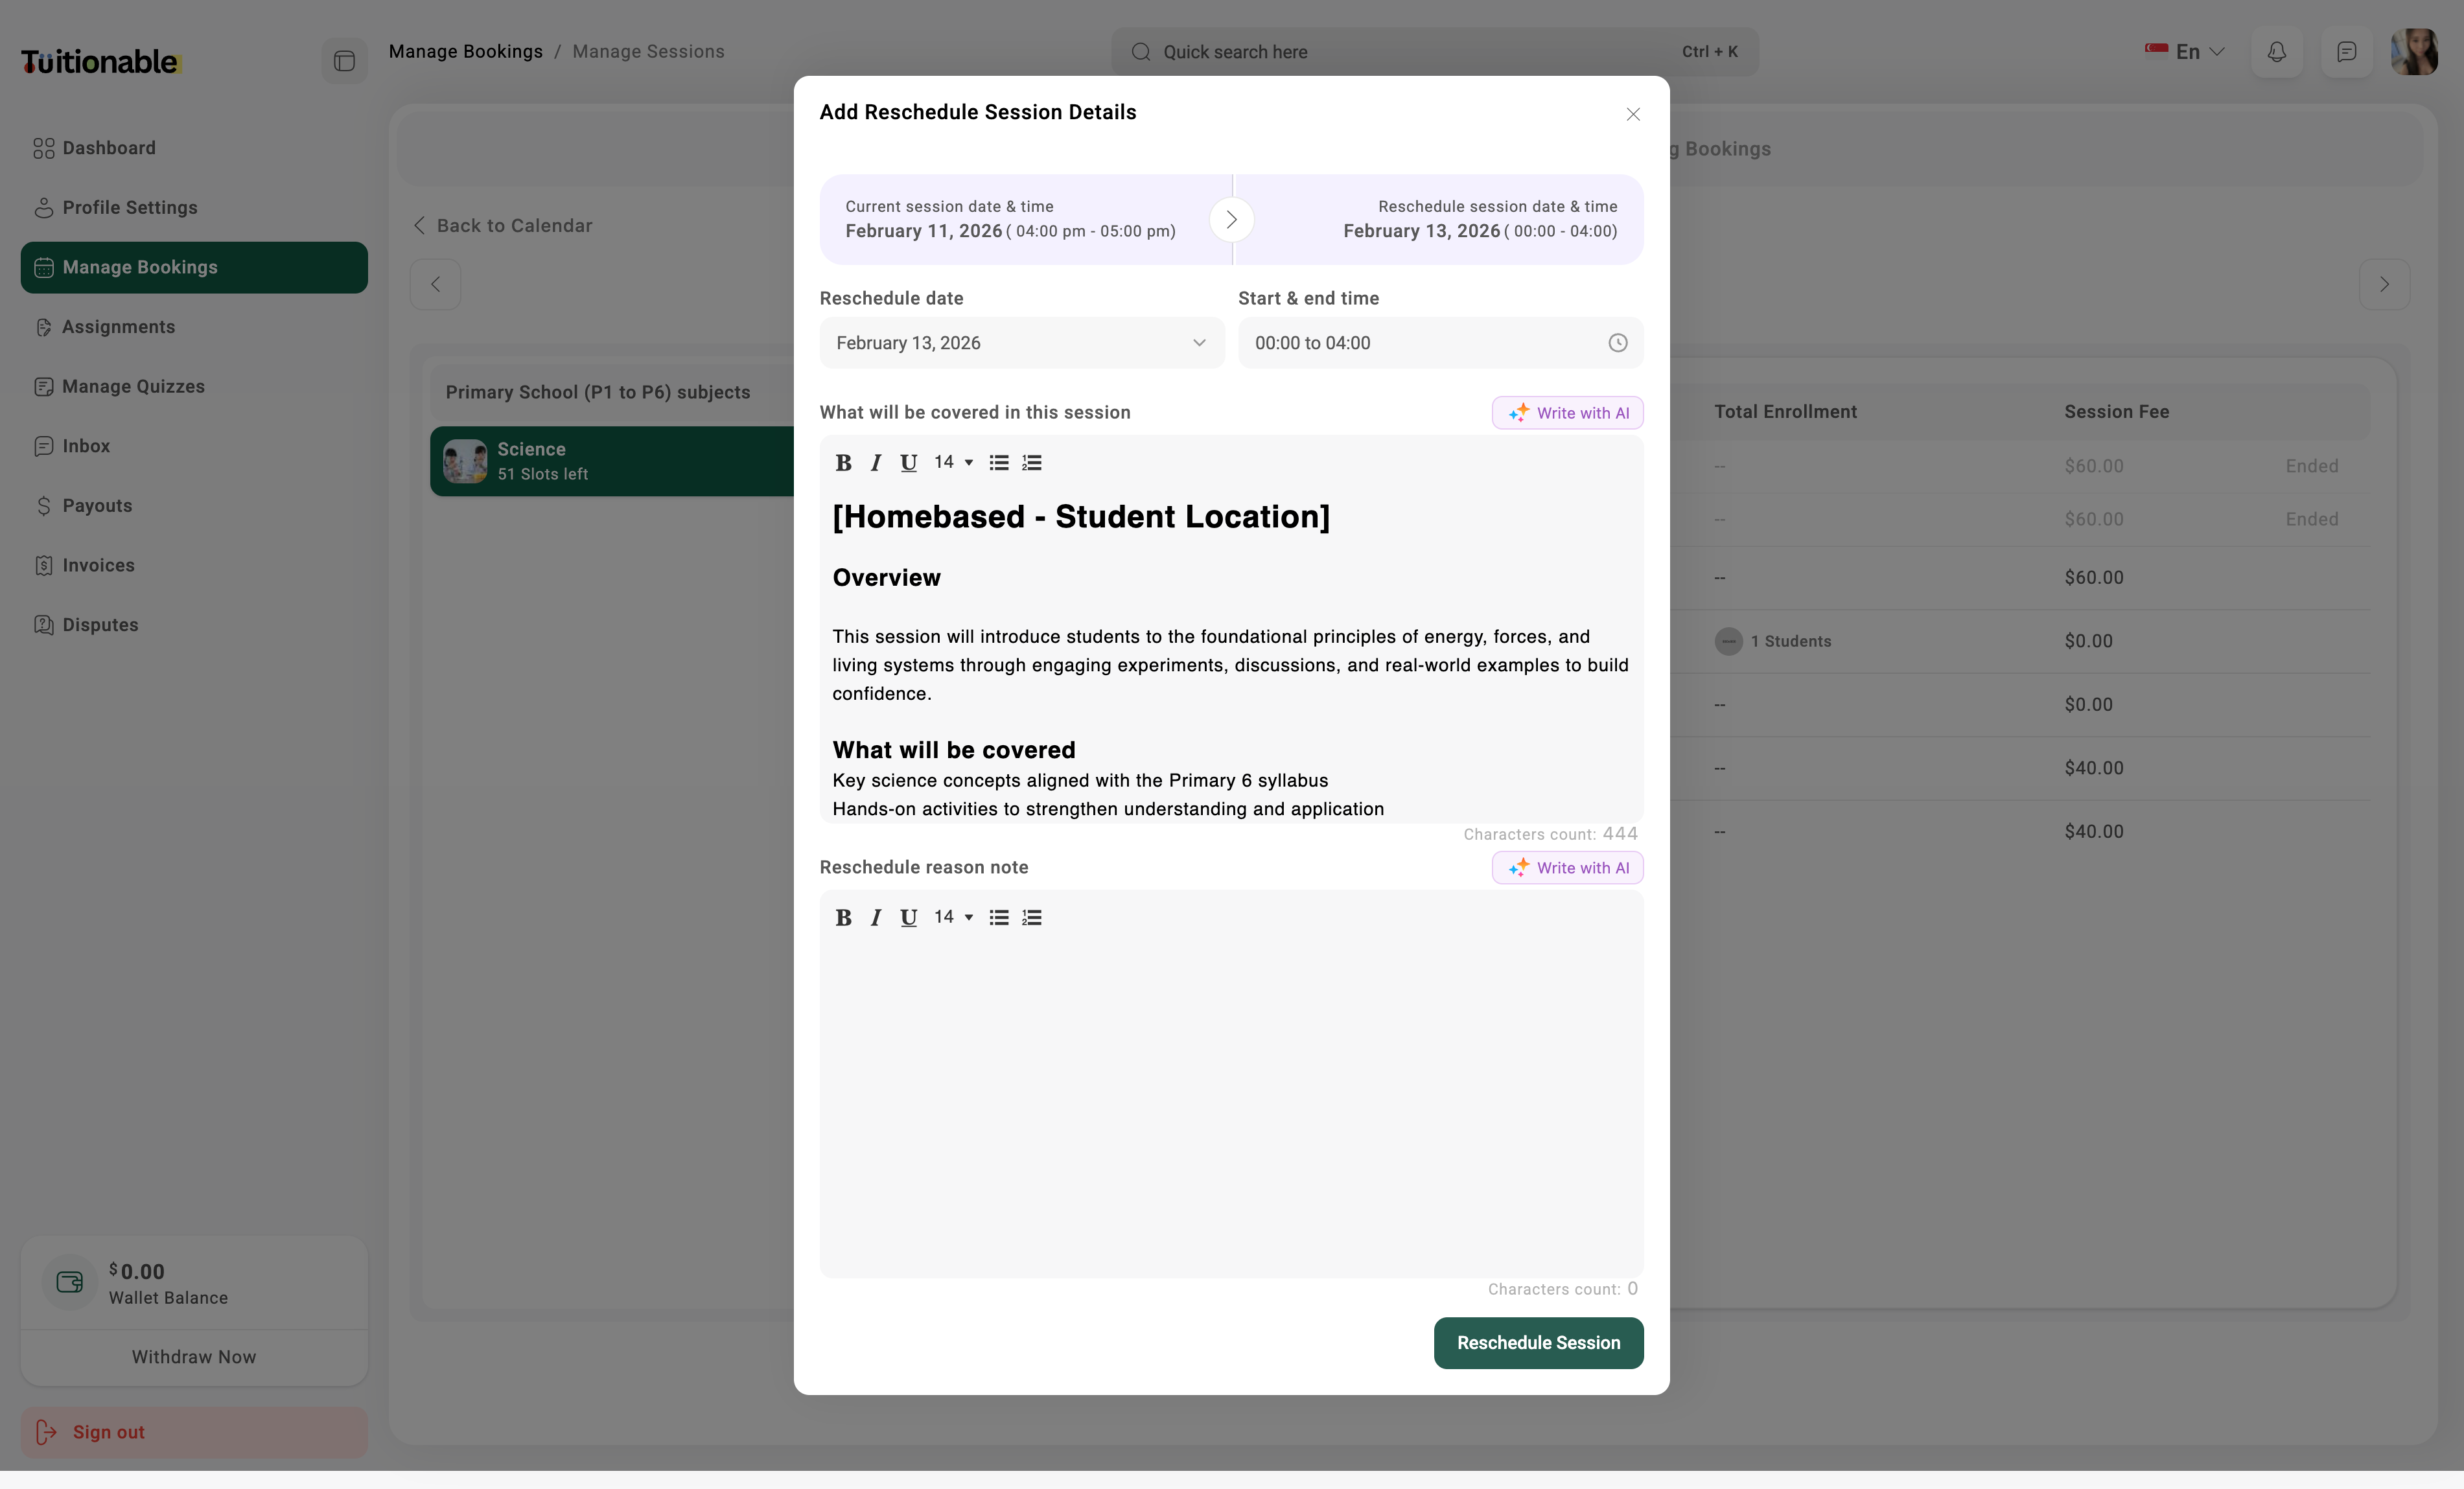Screen dimensions: 2464x1489
Task: Click the Reschedule Session button
Action: 1537,1343
